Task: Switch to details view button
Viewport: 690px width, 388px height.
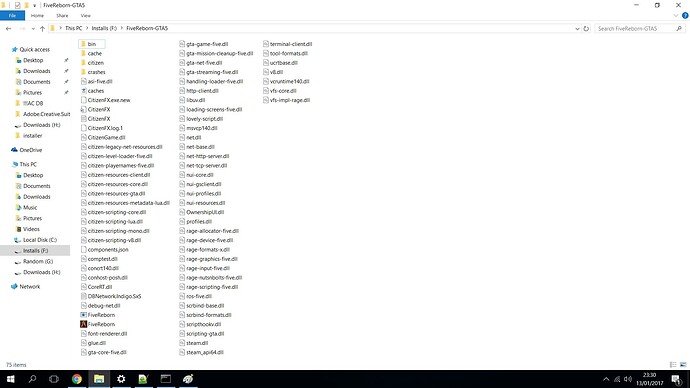Action: (x=673, y=365)
